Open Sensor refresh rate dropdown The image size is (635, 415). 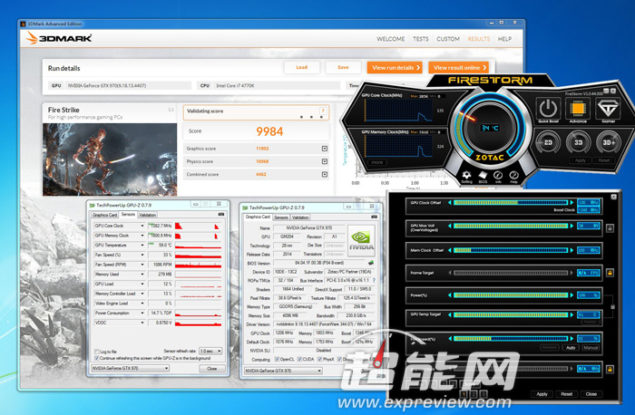[211, 351]
